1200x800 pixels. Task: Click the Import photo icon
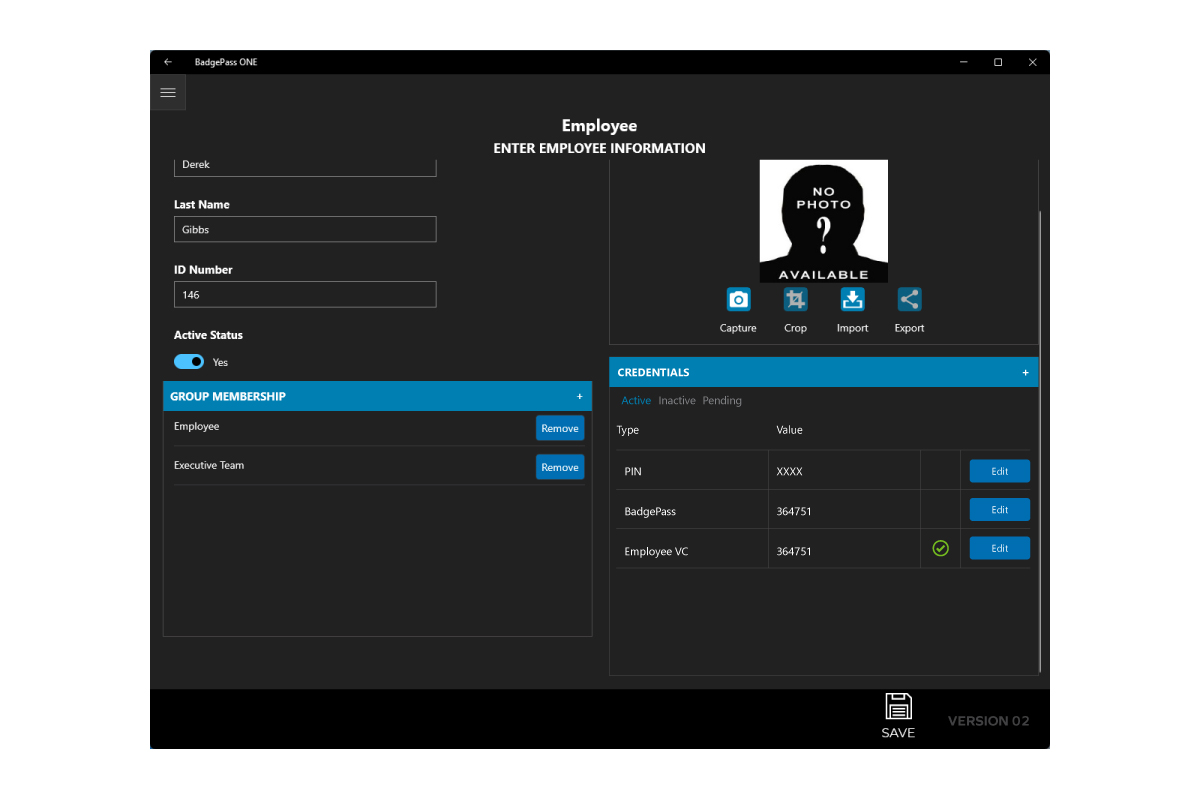click(x=852, y=299)
